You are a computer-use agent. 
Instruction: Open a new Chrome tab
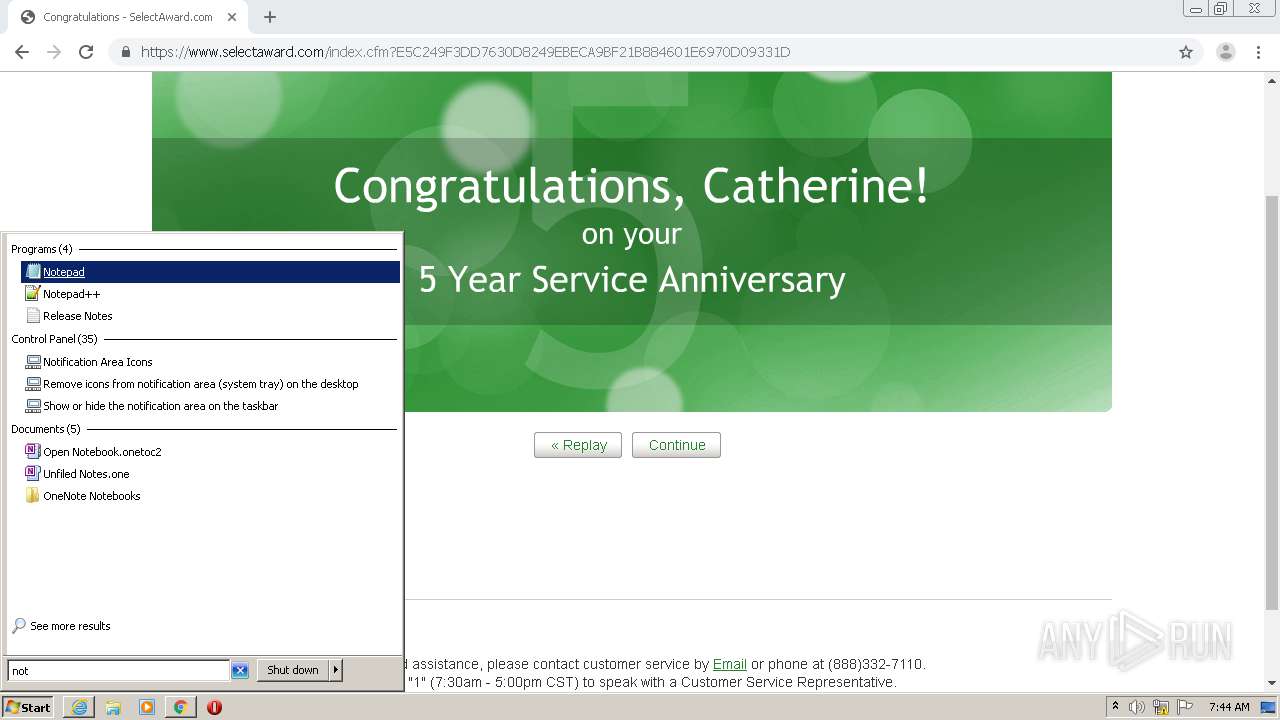[270, 17]
